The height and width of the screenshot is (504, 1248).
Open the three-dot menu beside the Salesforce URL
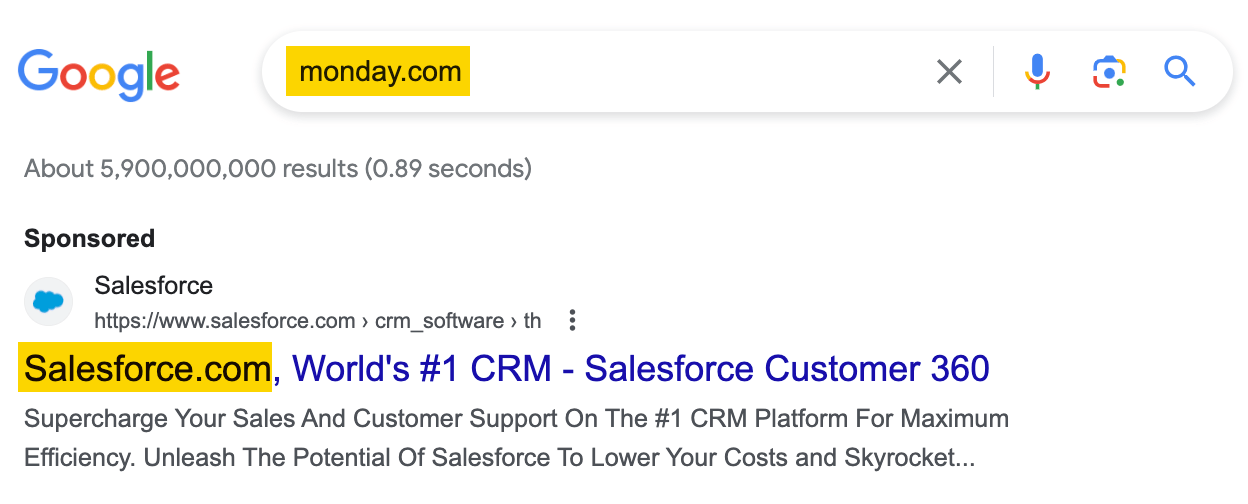(x=572, y=321)
